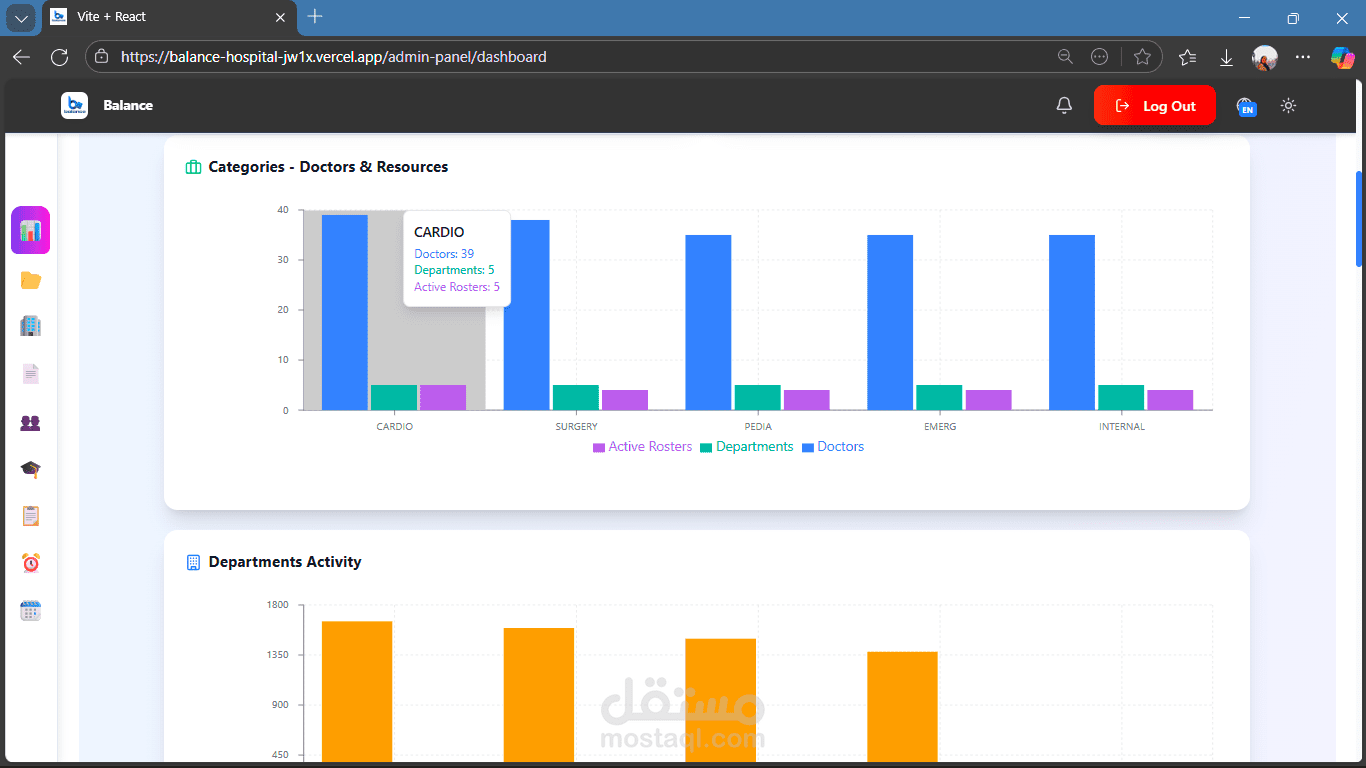This screenshot has width=1366, height=768.
Task: Open the browser tab list chevron
Action: 22,18
